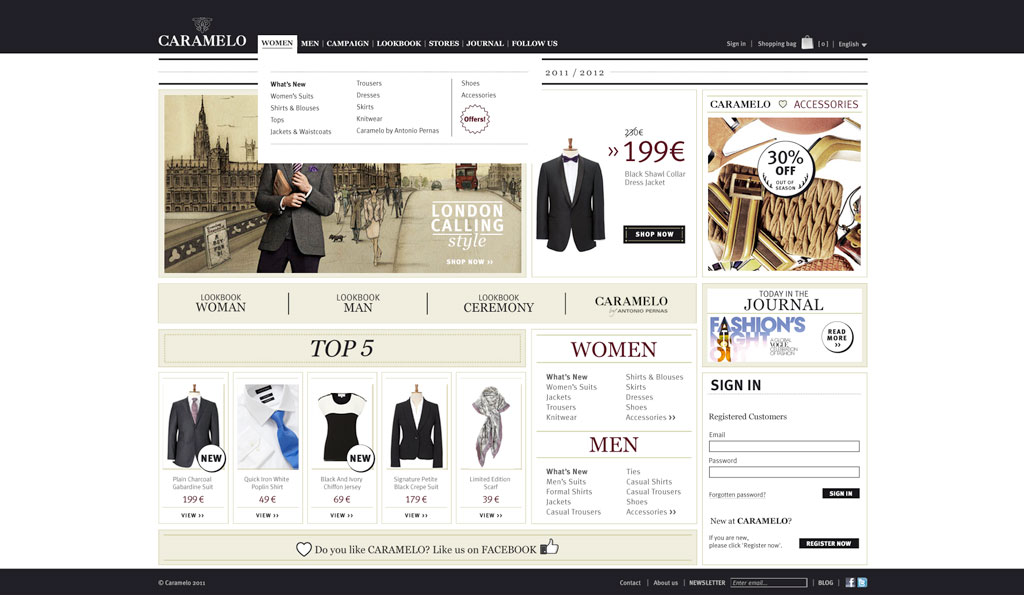
Task: Click the accessories promo image
Action: tap(784, 194)
